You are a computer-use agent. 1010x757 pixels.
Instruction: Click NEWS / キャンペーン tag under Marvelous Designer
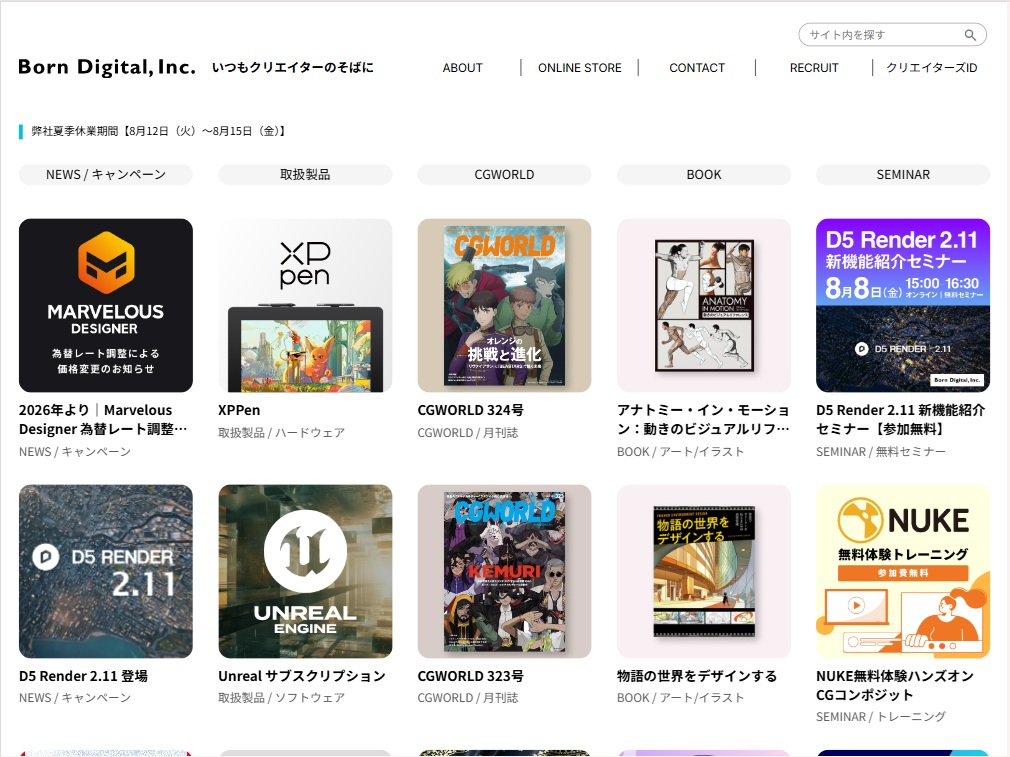coord(75,452)
